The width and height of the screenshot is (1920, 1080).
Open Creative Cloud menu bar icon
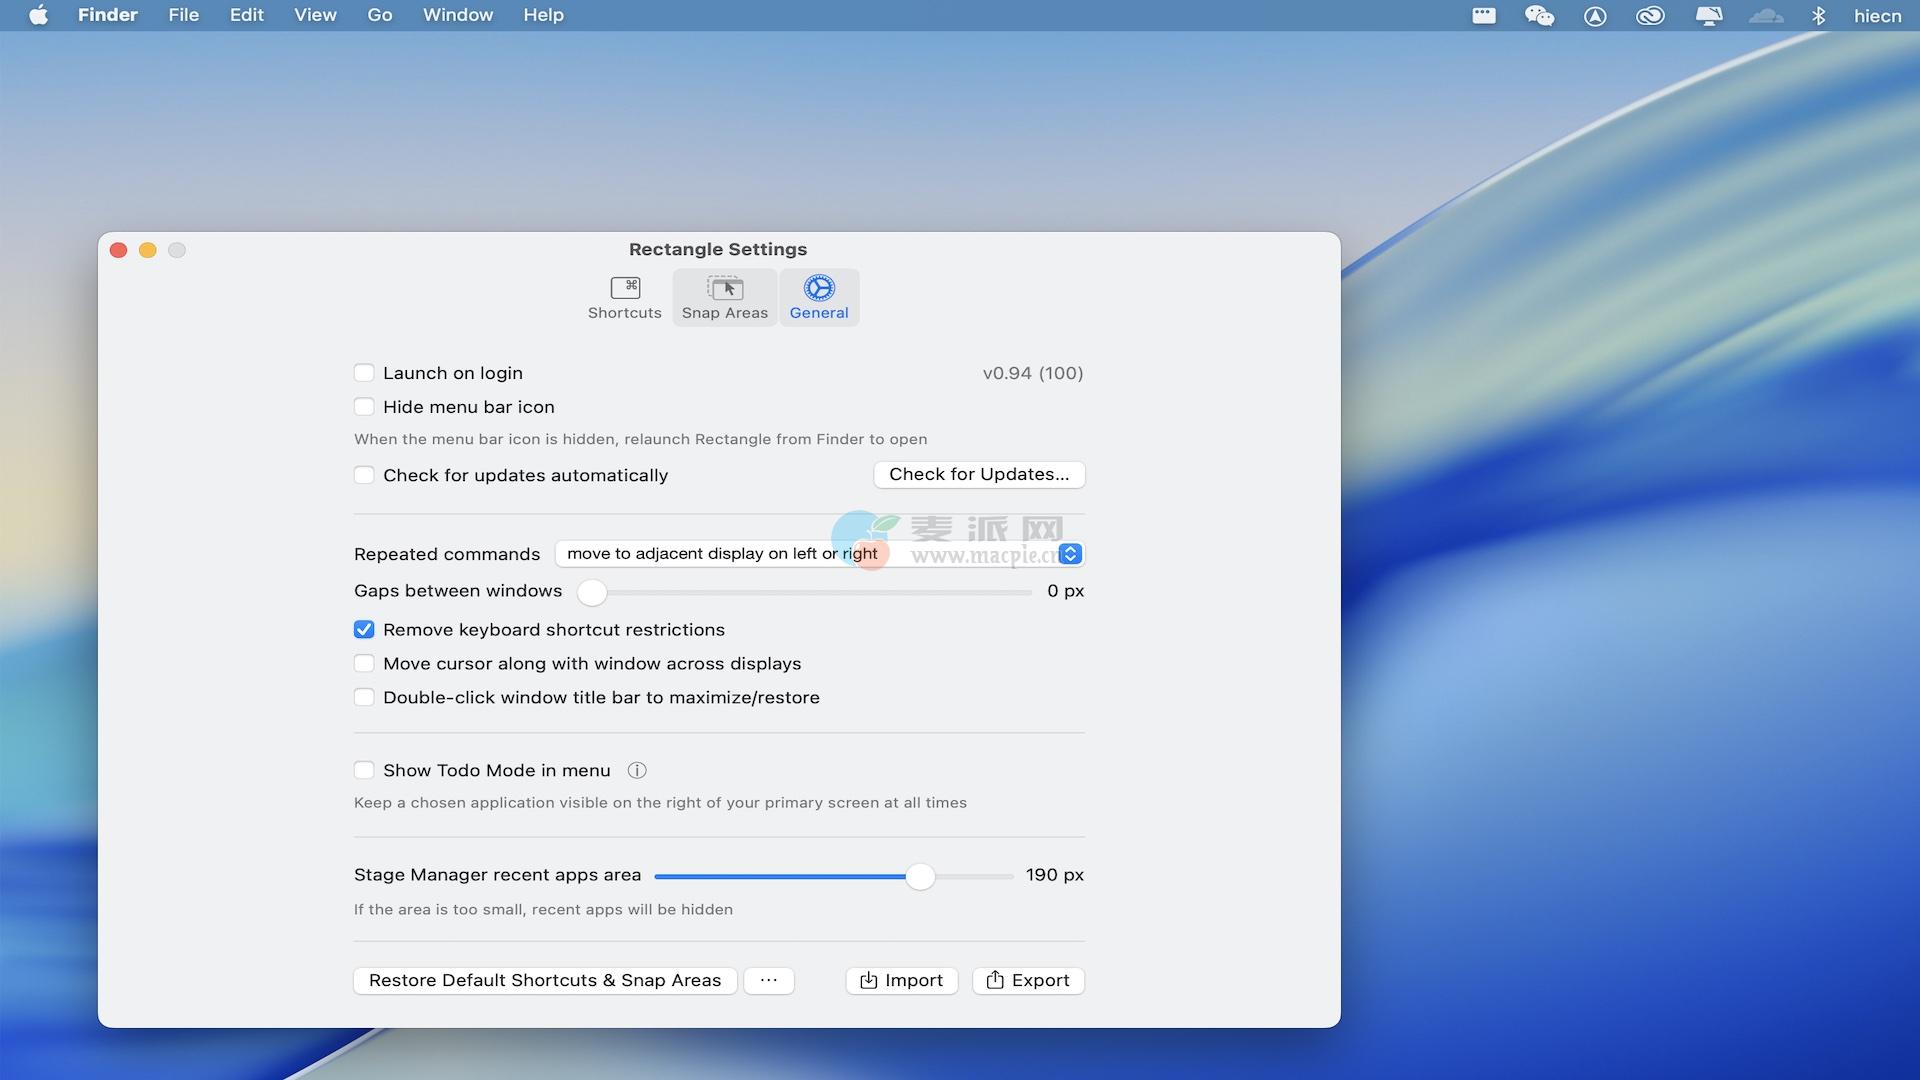pyautogui.click(x=1650, y=16)
